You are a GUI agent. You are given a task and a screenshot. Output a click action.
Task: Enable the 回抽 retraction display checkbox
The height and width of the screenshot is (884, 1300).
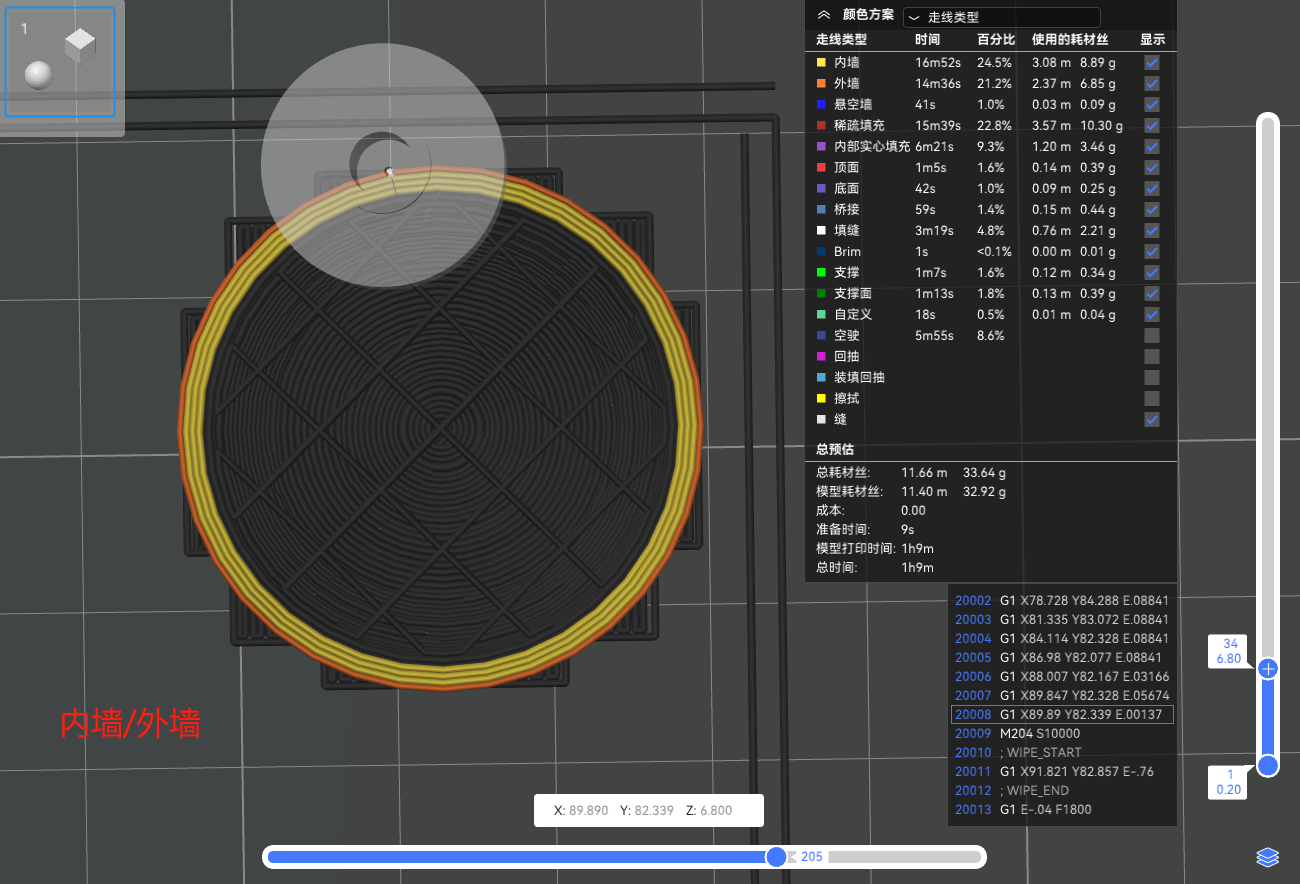pos(1152,357)
